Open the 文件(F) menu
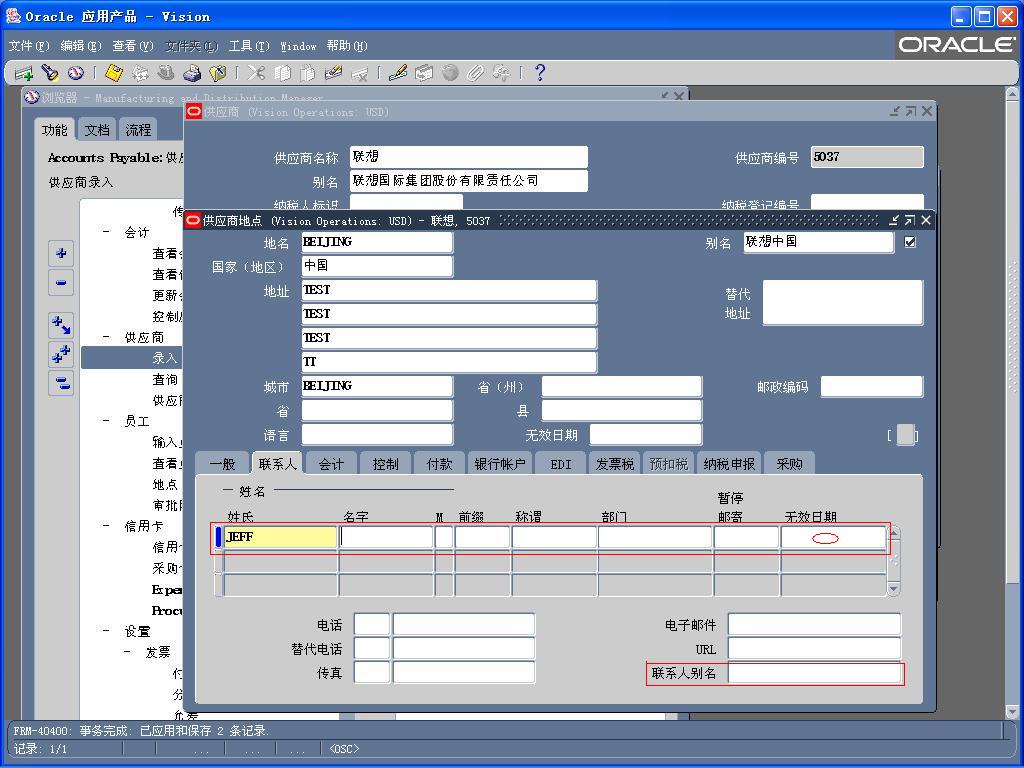Screen dimensions: 1024x768 (x=29, y=46)
